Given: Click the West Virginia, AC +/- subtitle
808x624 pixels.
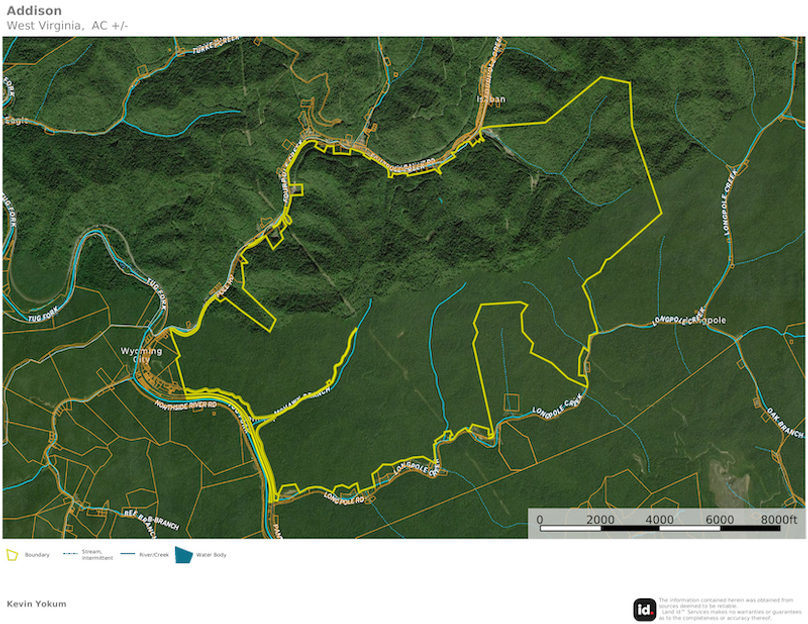Looking at the screenshot, I should (67, 25).
